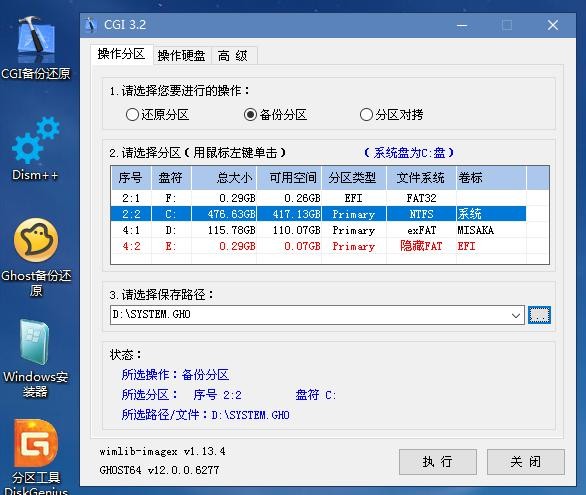This screenshot has height=495, width=586.
Task: Choose the 分区对拷 radio option
Action: coord(391,115)
